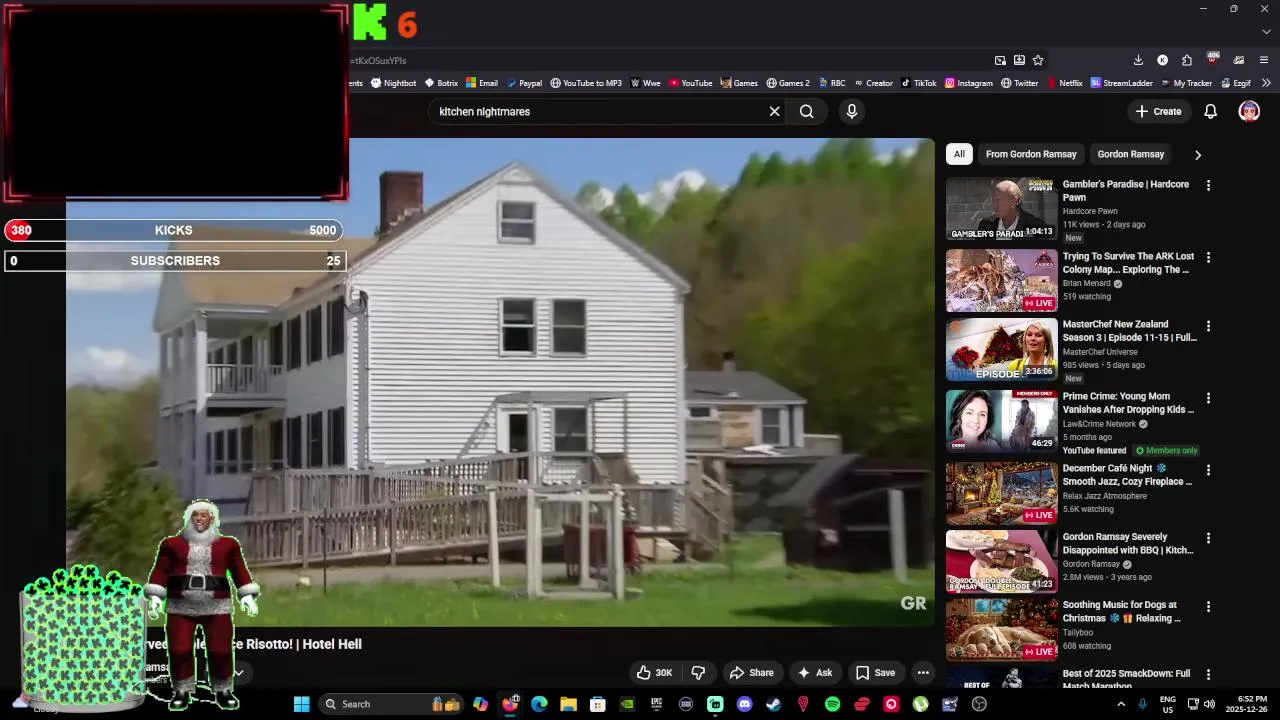Open Gordon Ramsay Severely Disappointed with BBQ
The image size is (1280, 720).
click(1128, 544)
